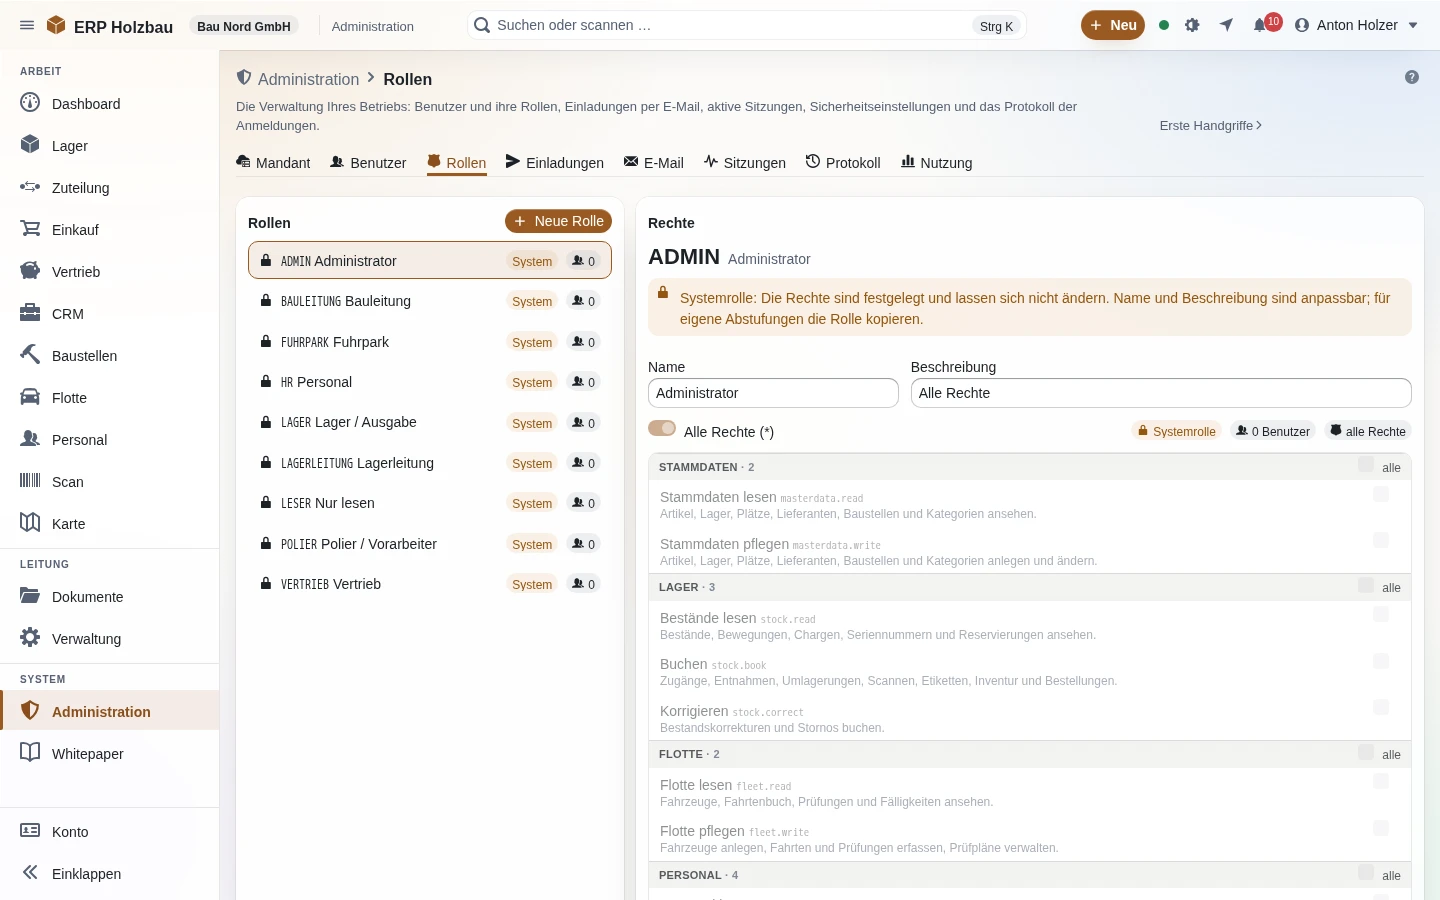Click the Neue Rolle button
Image resolution: width=1440 pixels, height=900 pixels.
[558, 221]
